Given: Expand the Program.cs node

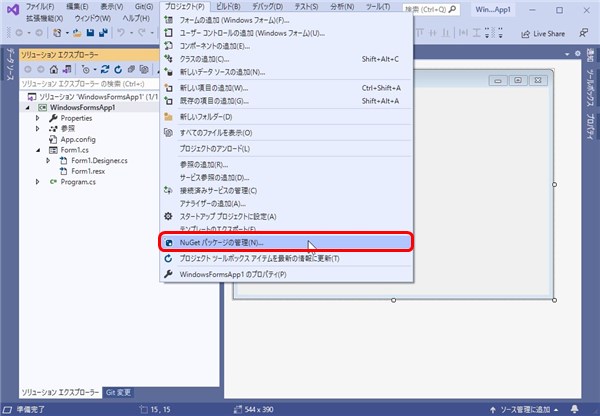Looking at the screenshot, I should tap(38, 182).
